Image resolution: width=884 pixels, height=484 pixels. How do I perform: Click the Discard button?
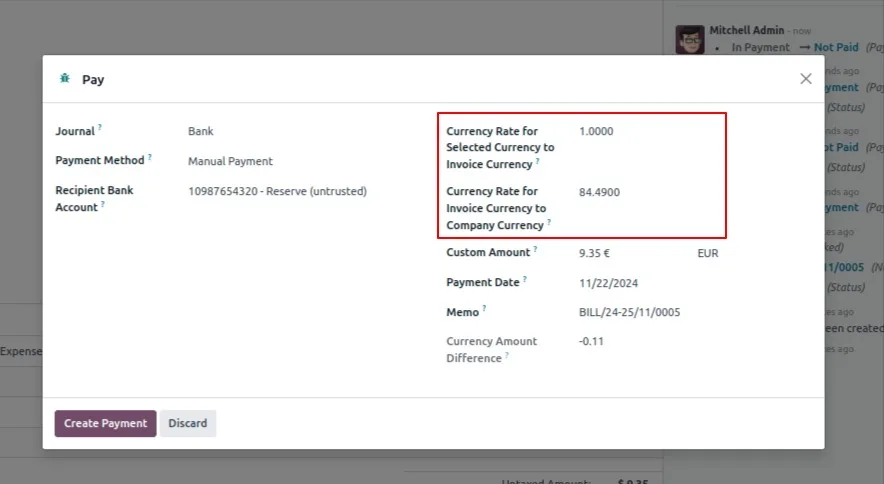coord(188,423)
